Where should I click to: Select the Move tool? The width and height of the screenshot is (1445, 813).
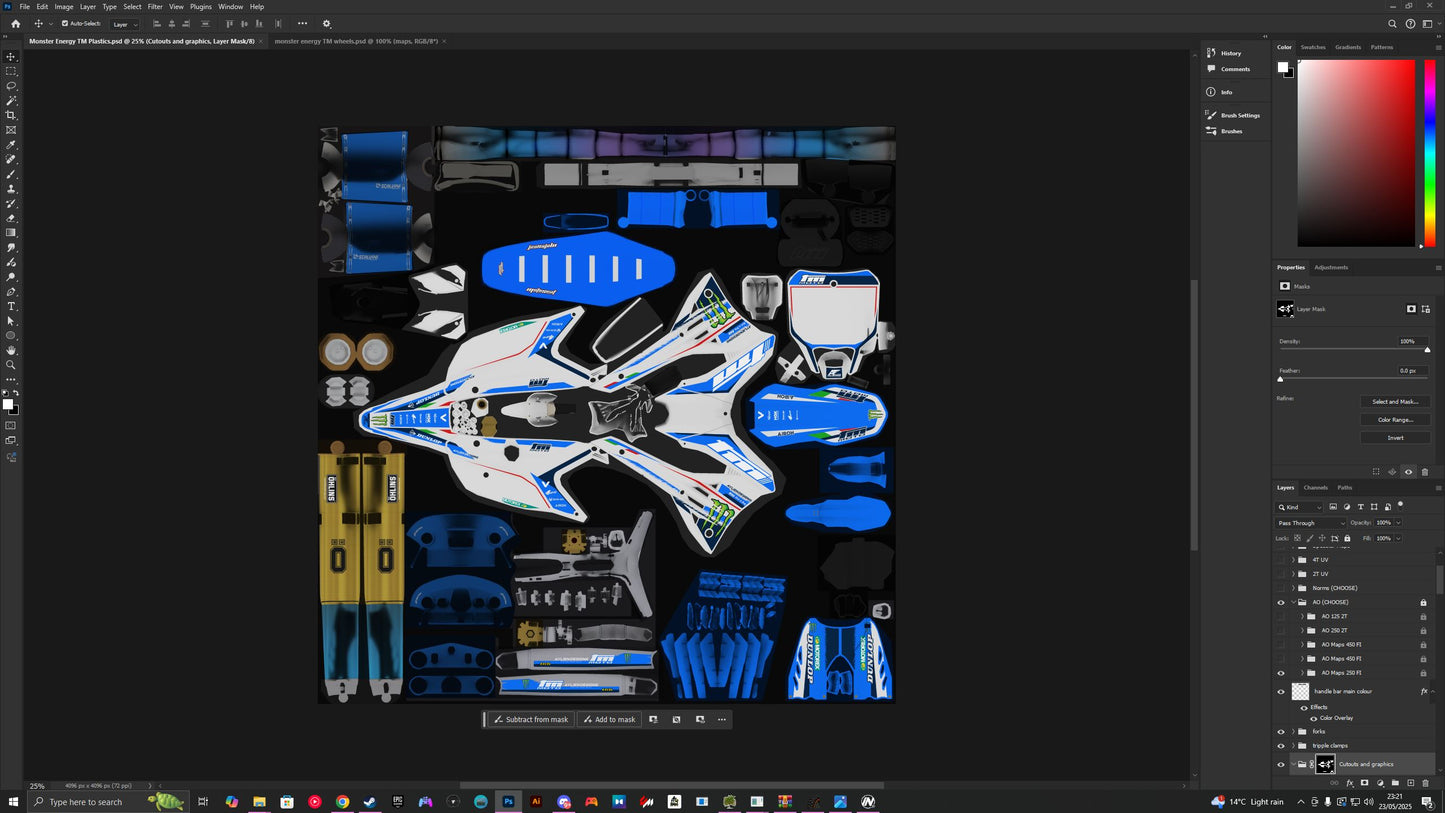(11, 57)
